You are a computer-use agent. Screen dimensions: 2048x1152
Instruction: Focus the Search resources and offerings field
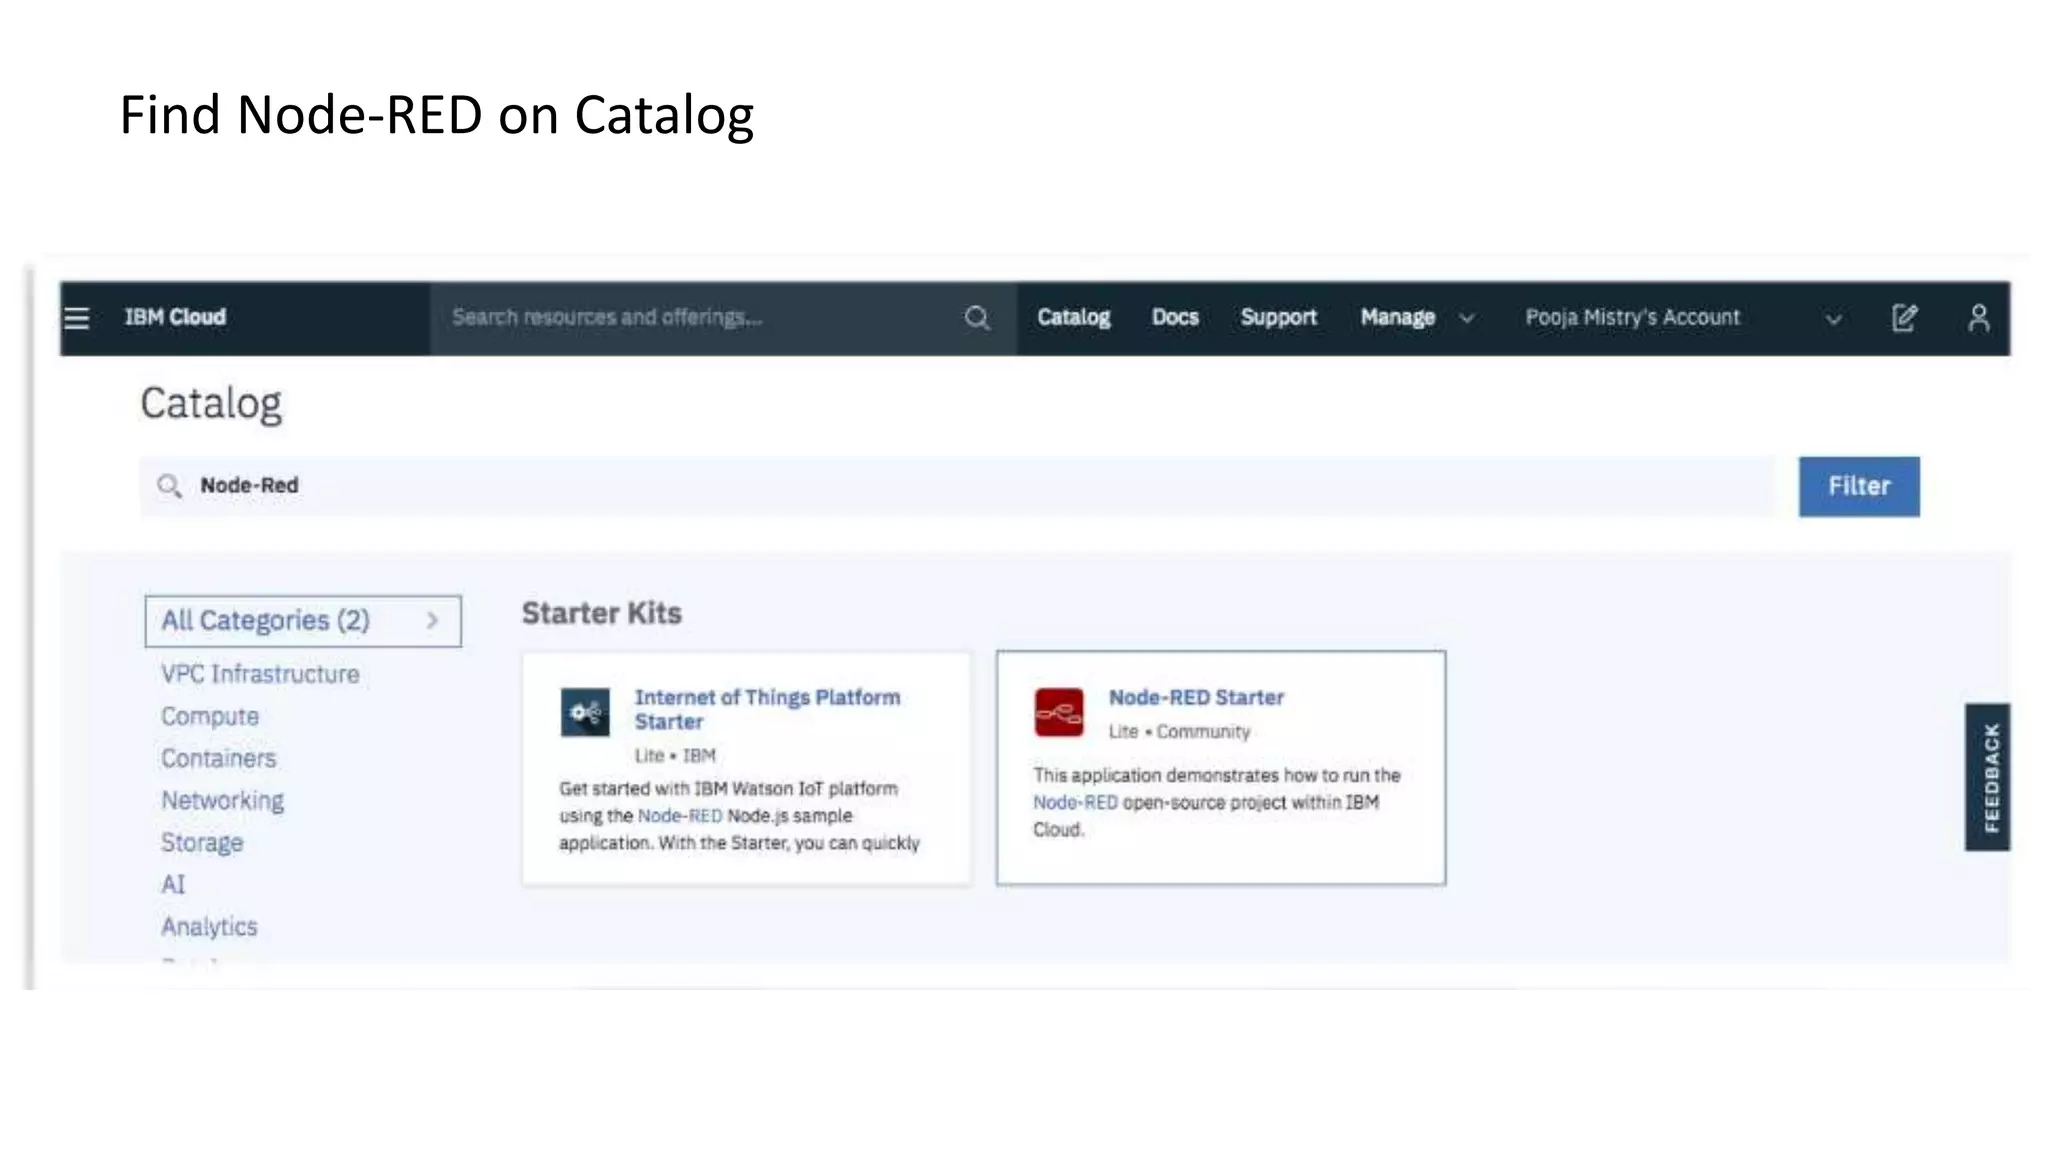[724, 318]
